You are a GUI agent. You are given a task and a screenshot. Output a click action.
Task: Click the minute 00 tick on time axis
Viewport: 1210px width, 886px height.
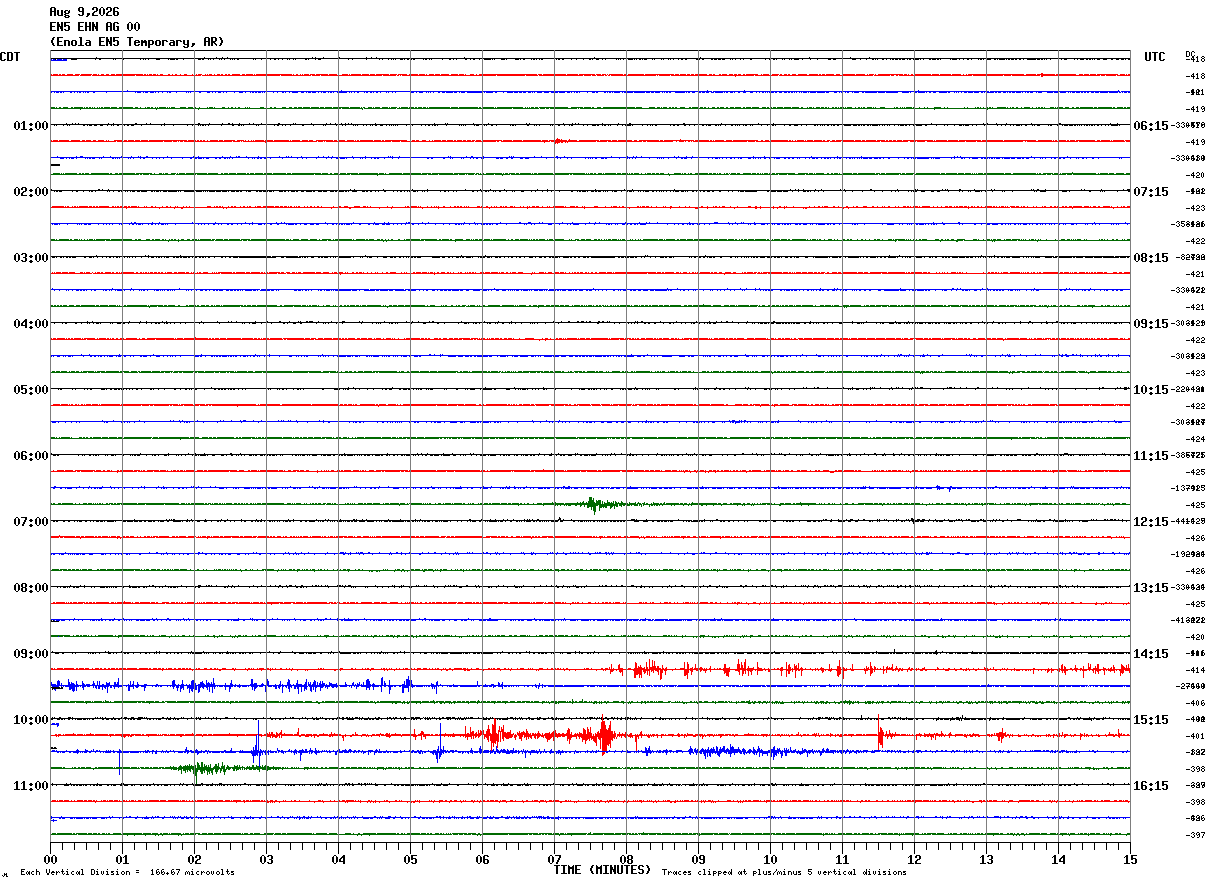pyautogui.click(x=50, y=858)
